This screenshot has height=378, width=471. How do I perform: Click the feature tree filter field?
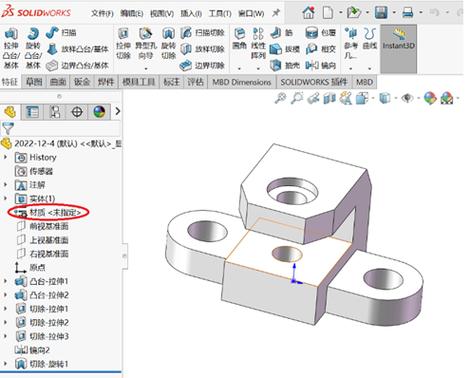(x=61, y=128)
